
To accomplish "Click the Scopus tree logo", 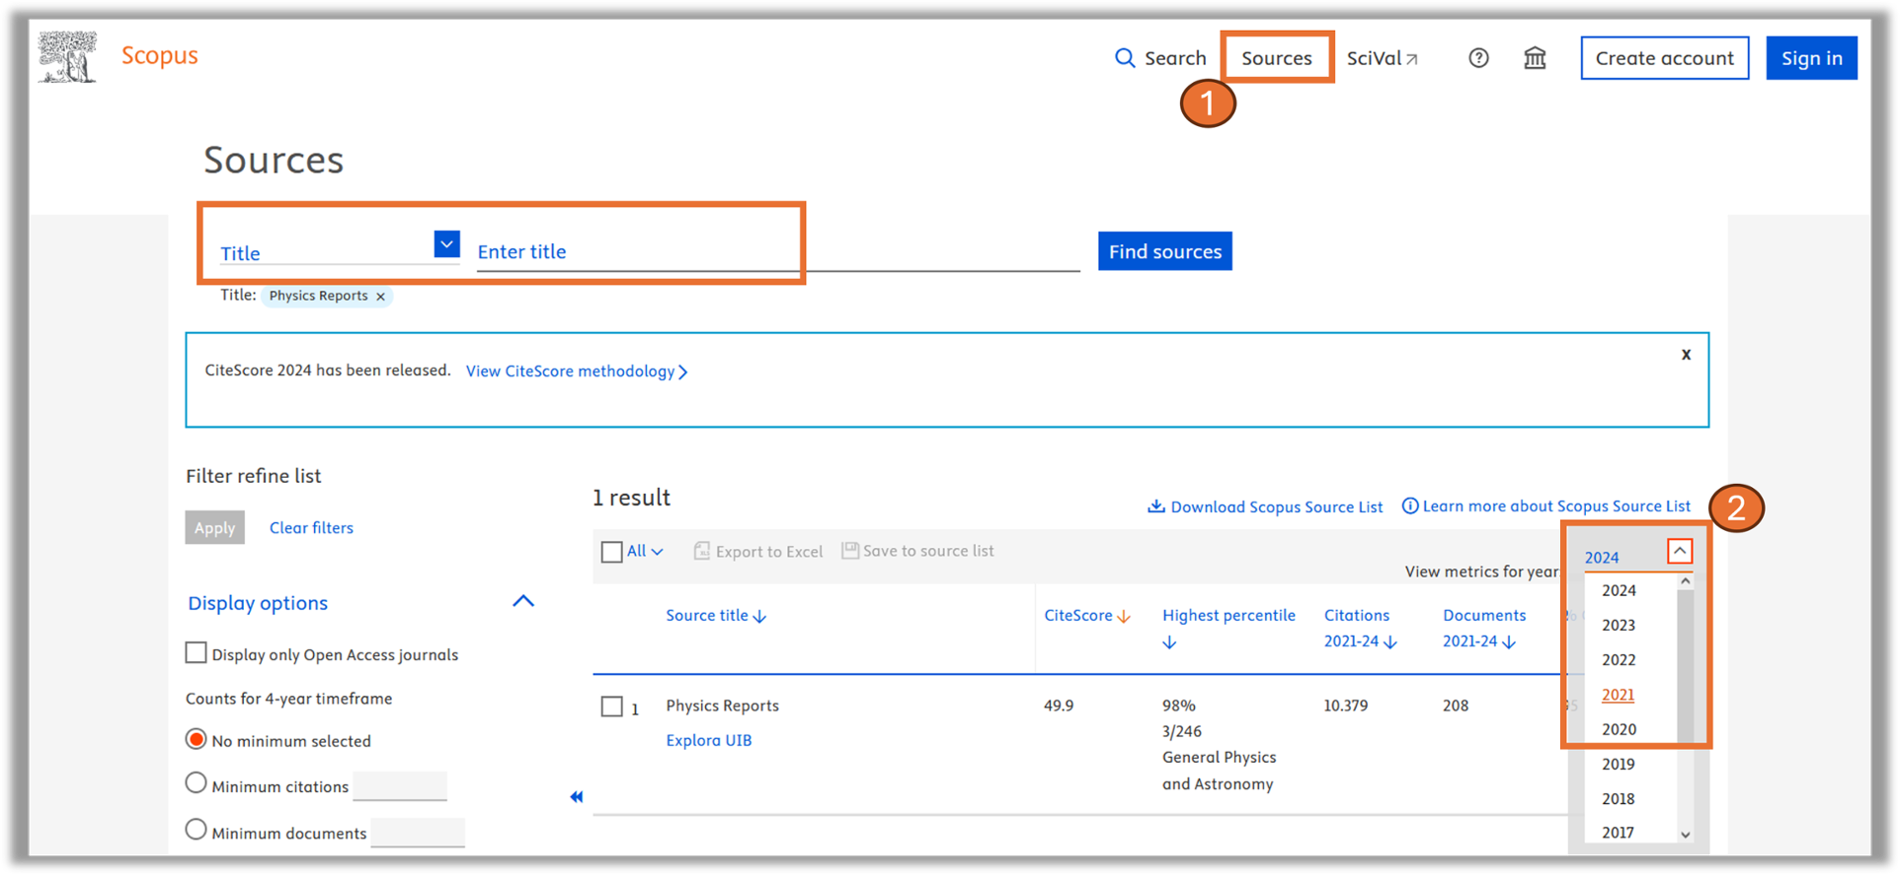I will [x=67, y=57].
